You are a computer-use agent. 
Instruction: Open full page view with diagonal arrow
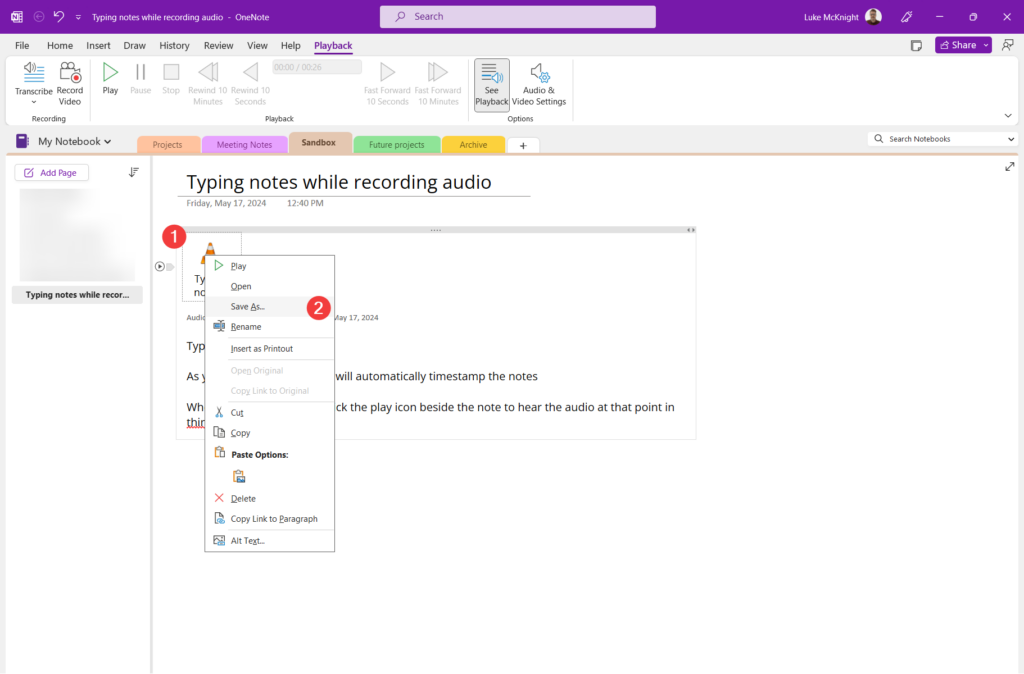[x=1010, y=166]
